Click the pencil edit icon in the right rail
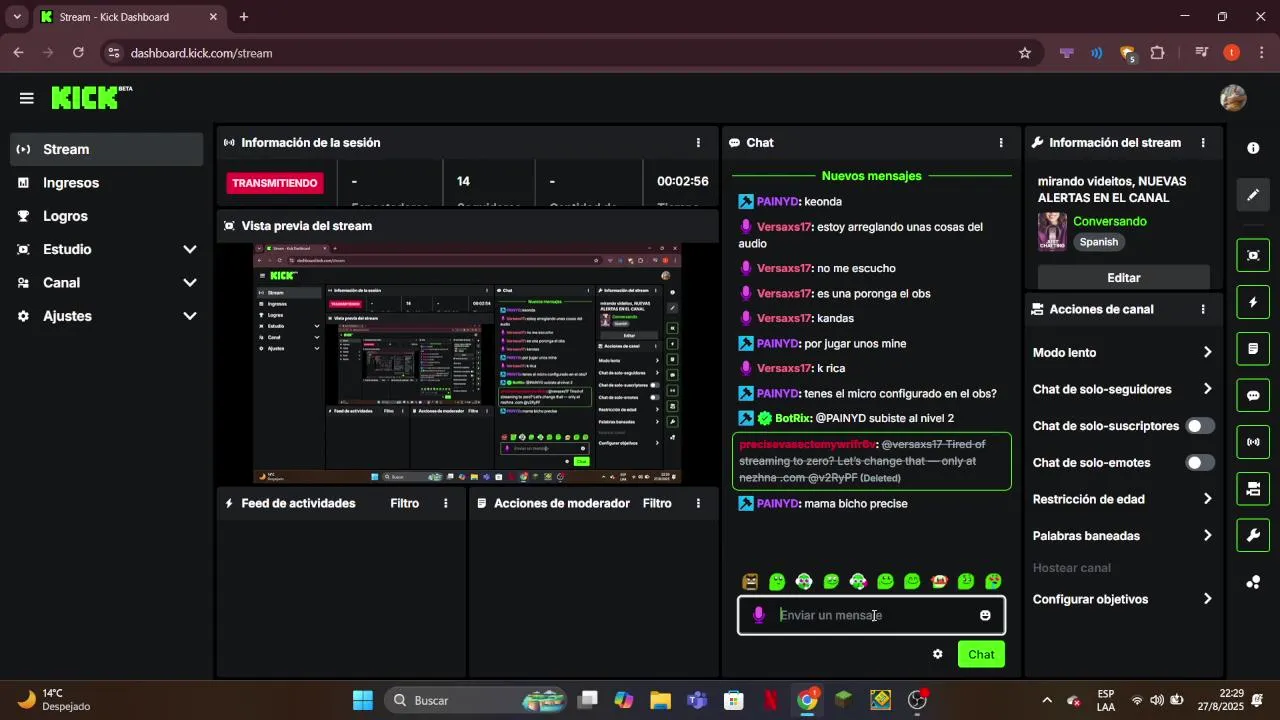This screenshot has width=1280, height=720. coord(1253,195)
